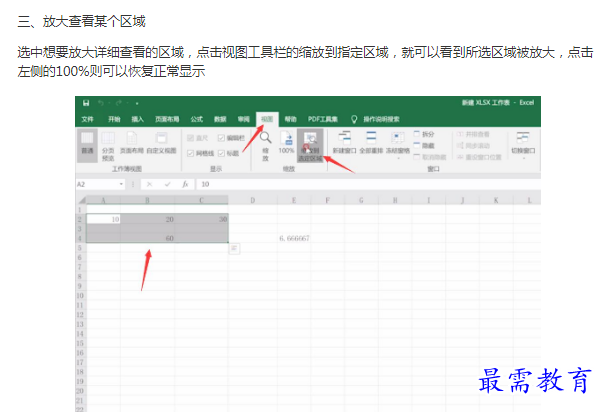The width and height of the screenshot is (600, 412).
Task: Click the select-all corner triangle of the sheet
Action: tap(82, 200)
